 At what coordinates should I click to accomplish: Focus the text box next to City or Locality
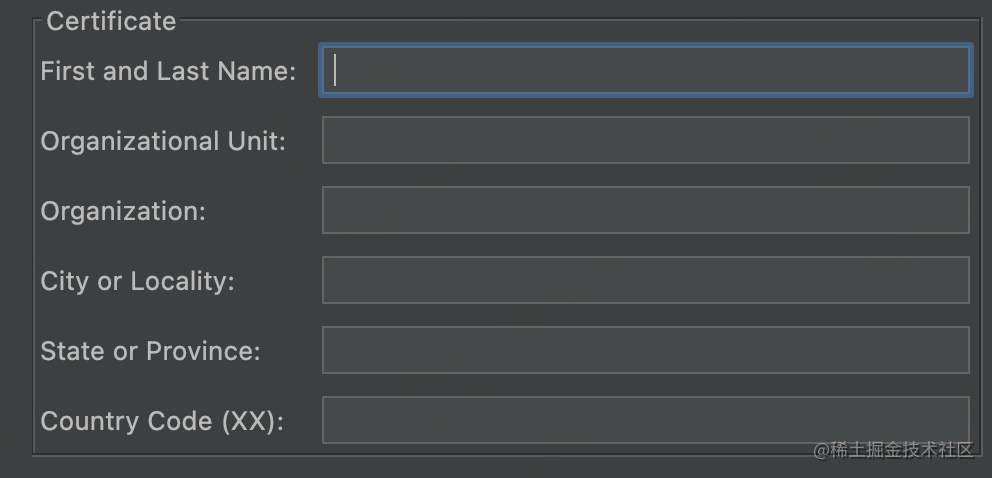645,280
